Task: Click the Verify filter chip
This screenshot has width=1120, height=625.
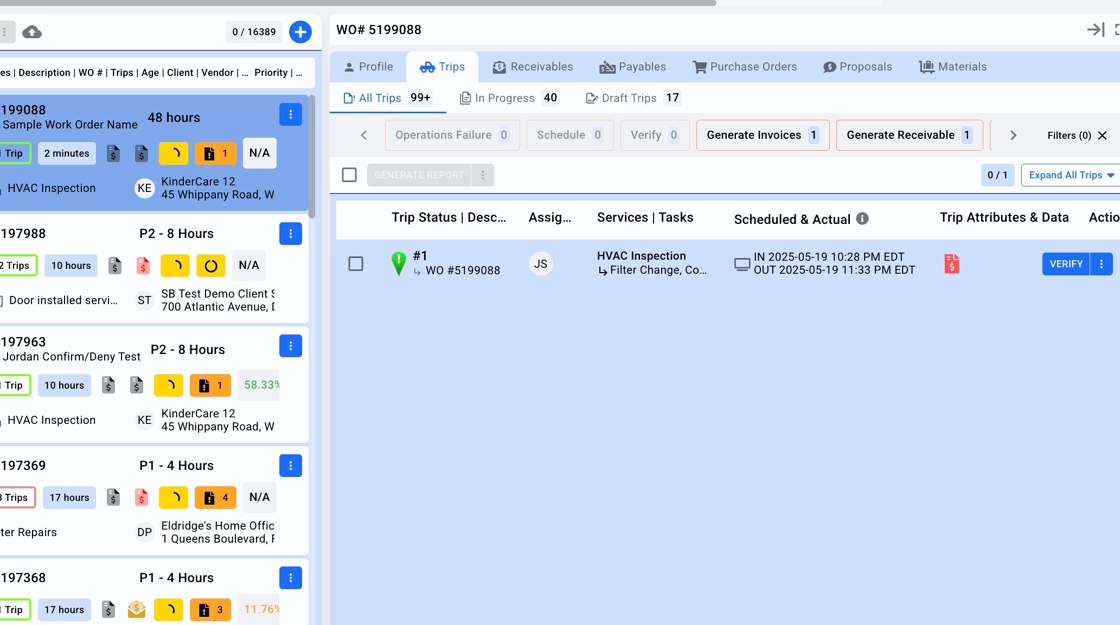Action: click(654, 135)
